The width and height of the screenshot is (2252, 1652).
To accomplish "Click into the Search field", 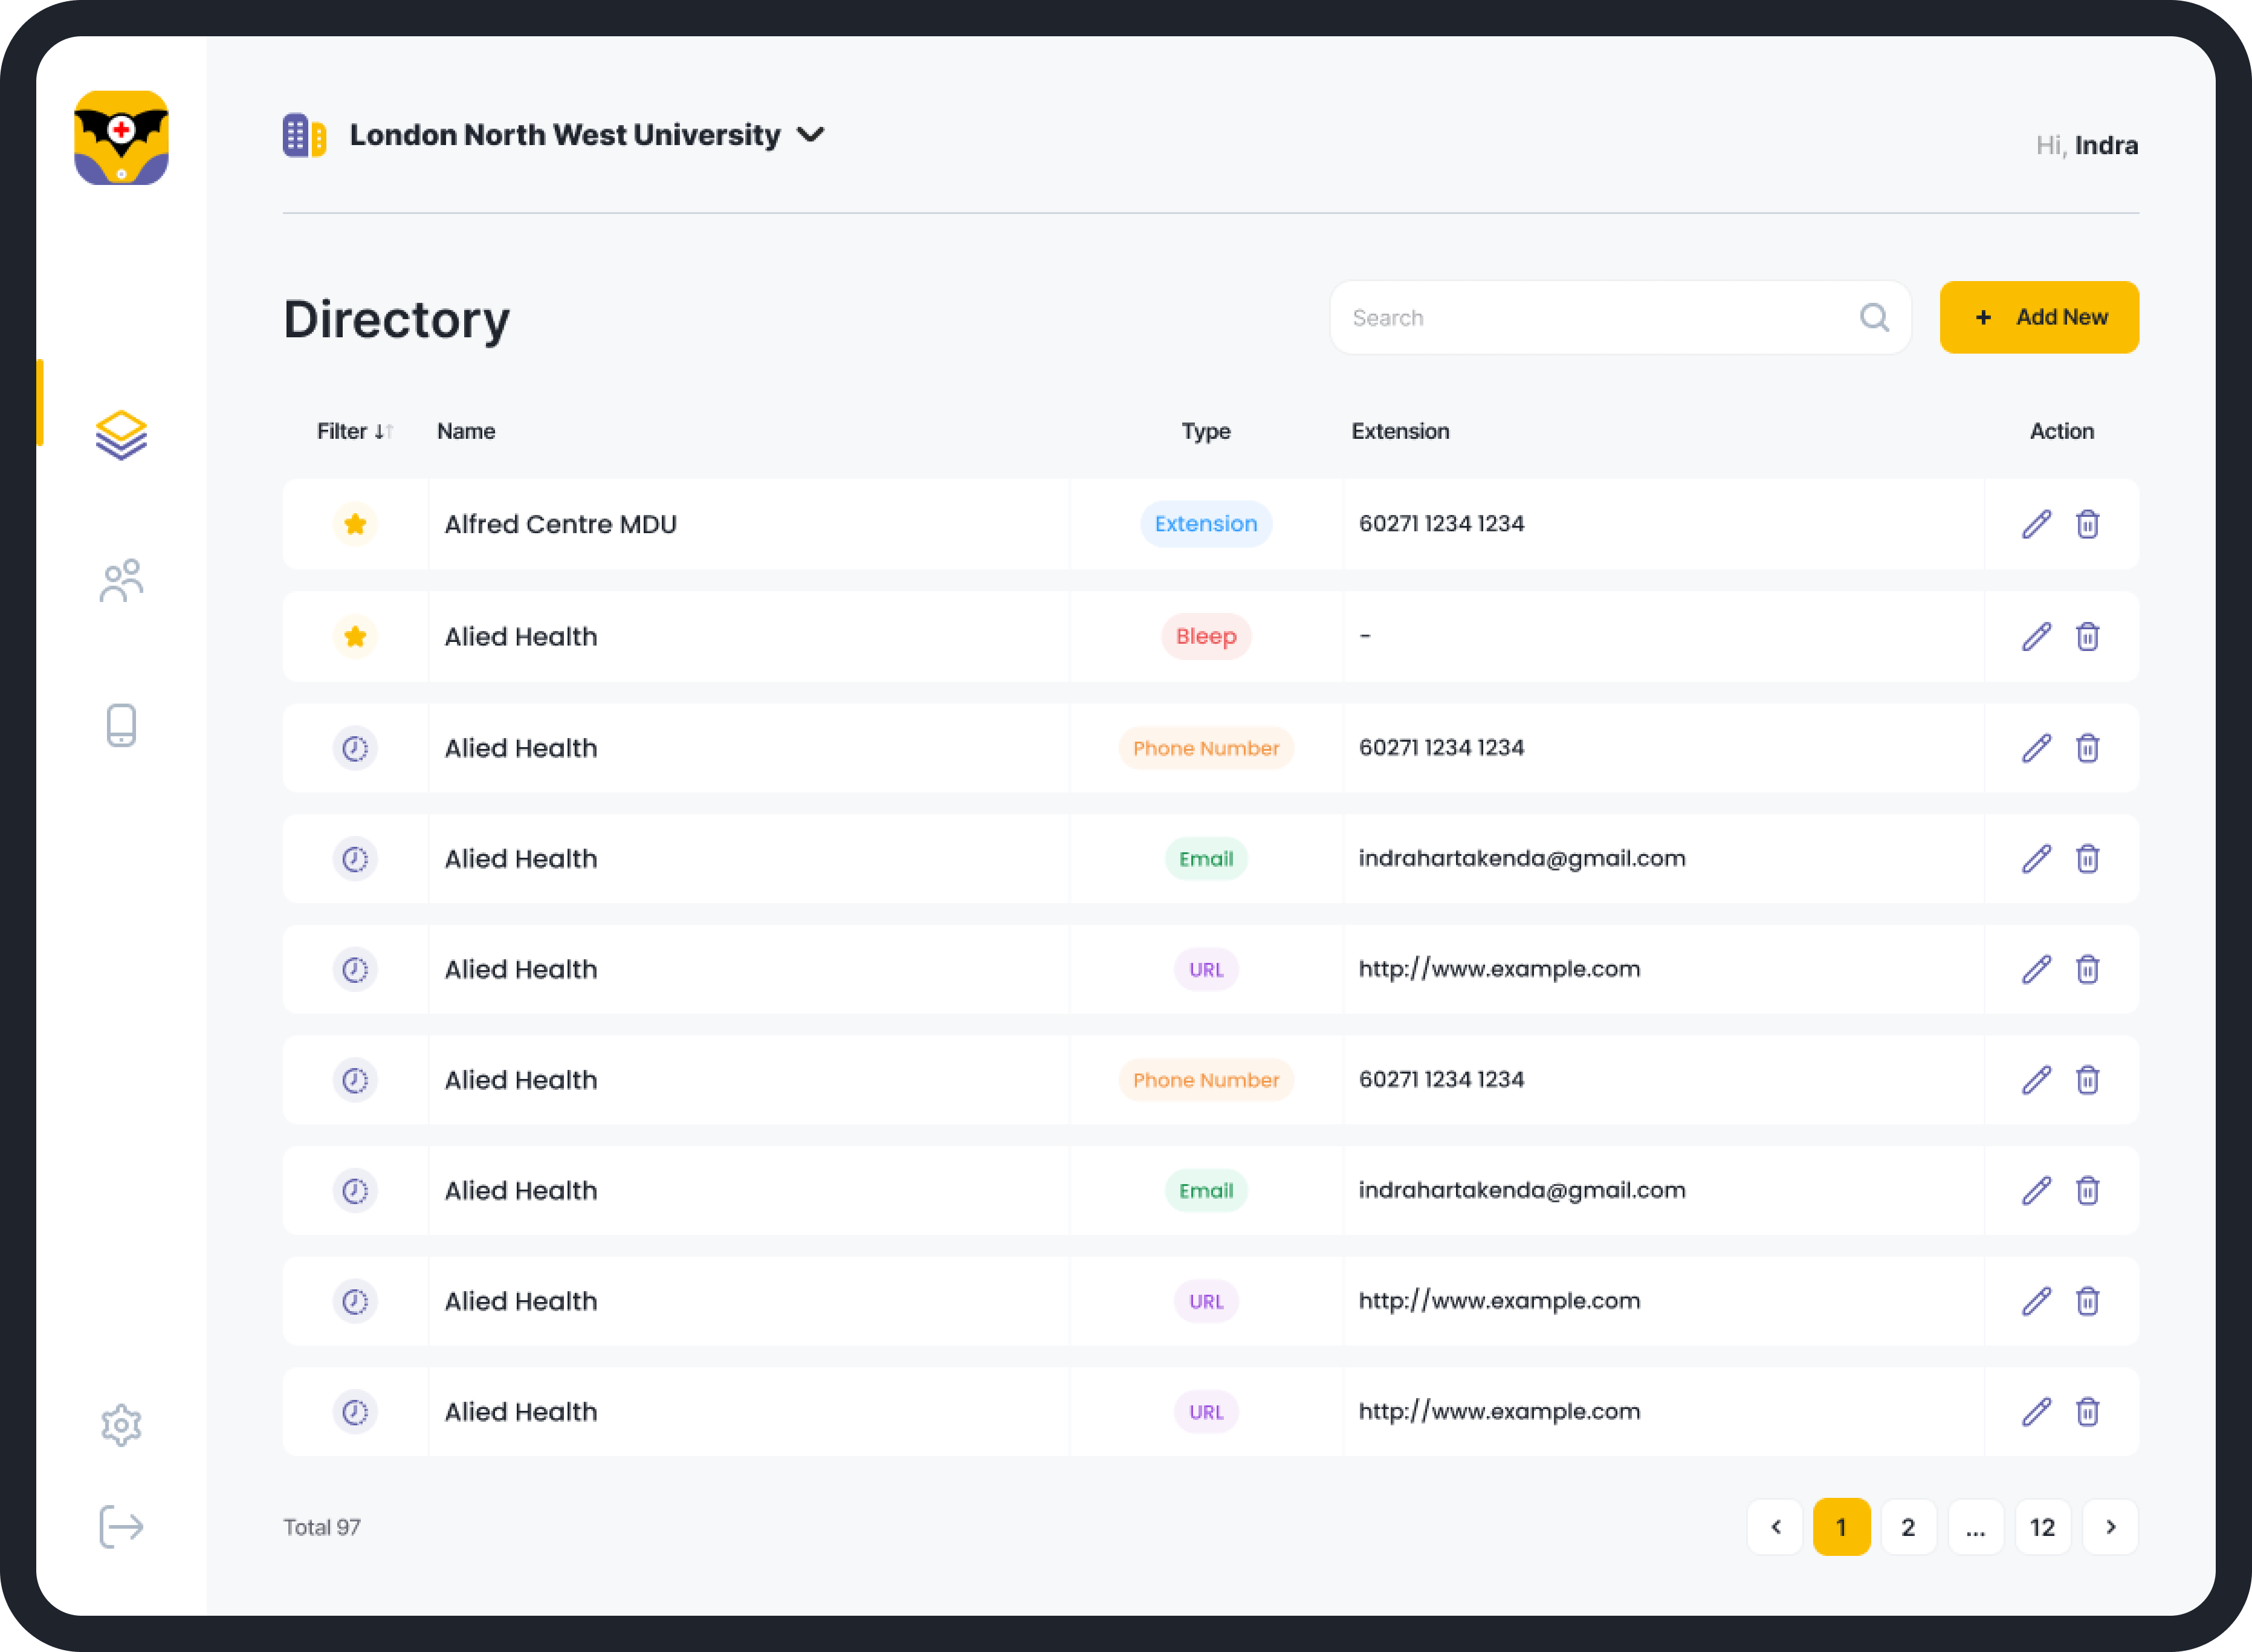I will 1590,318.
